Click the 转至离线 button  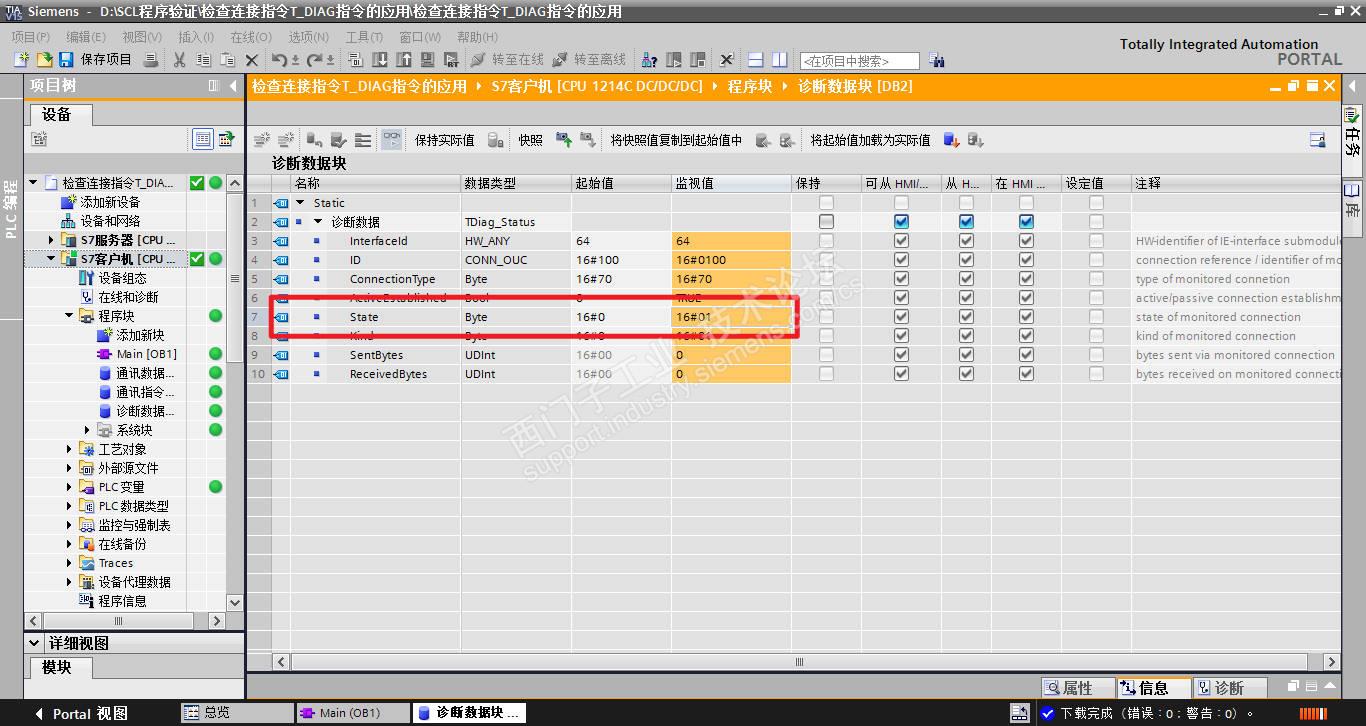[589, 60]
